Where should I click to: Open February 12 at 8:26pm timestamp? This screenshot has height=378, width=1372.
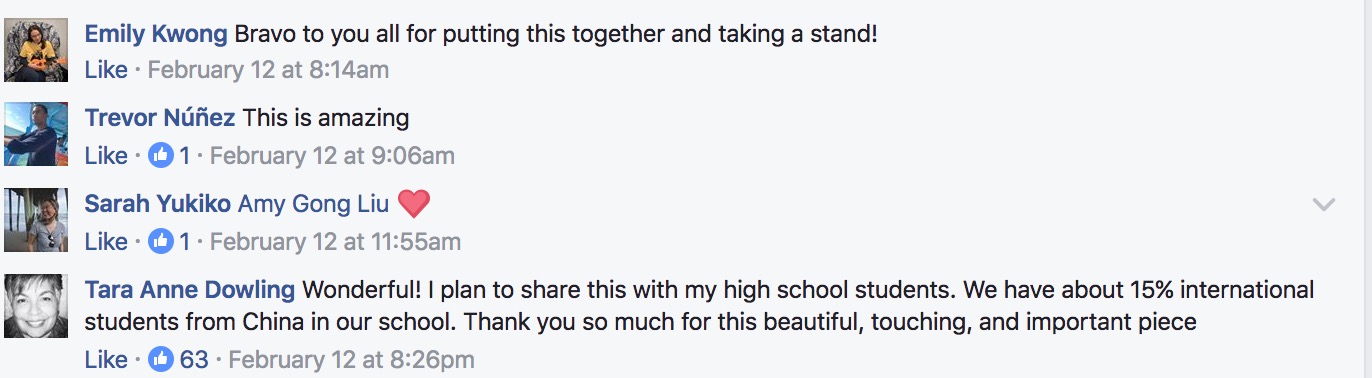(352, 359)
